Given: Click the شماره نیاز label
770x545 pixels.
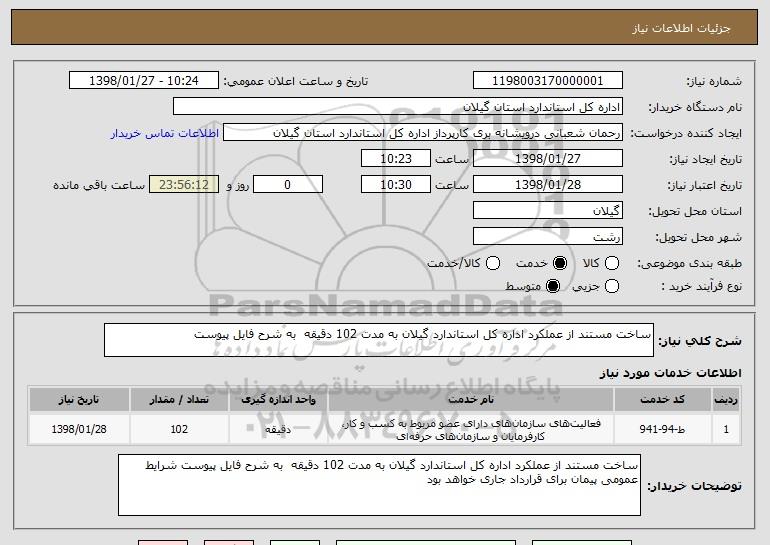Looking at the screenshot, I should click(x=714, y=82).
